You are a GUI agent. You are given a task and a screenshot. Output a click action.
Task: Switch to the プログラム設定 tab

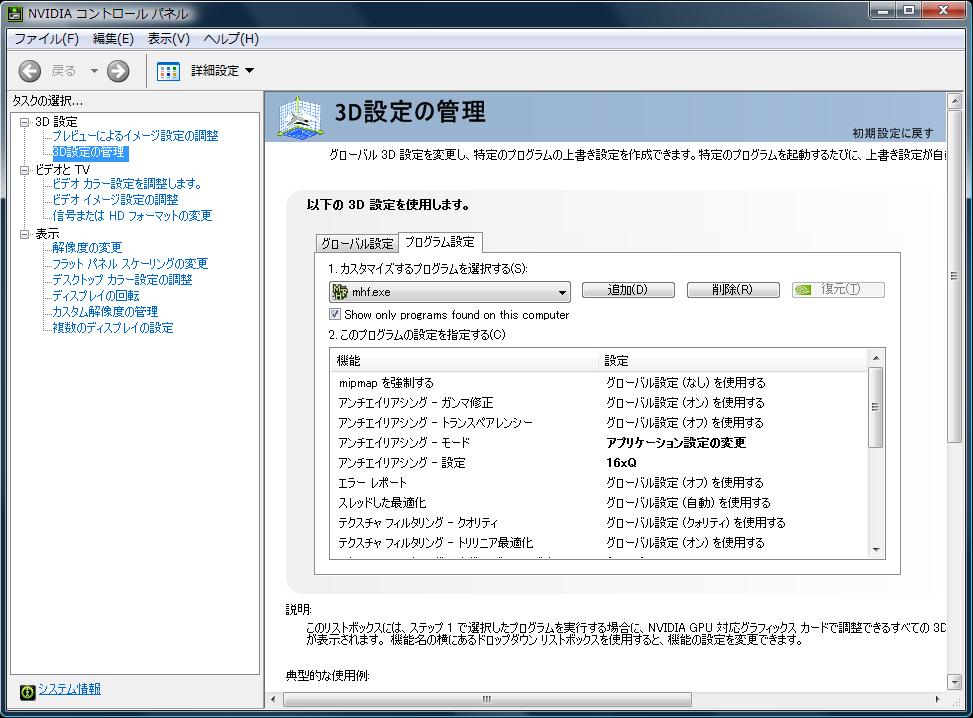point(439,242)
